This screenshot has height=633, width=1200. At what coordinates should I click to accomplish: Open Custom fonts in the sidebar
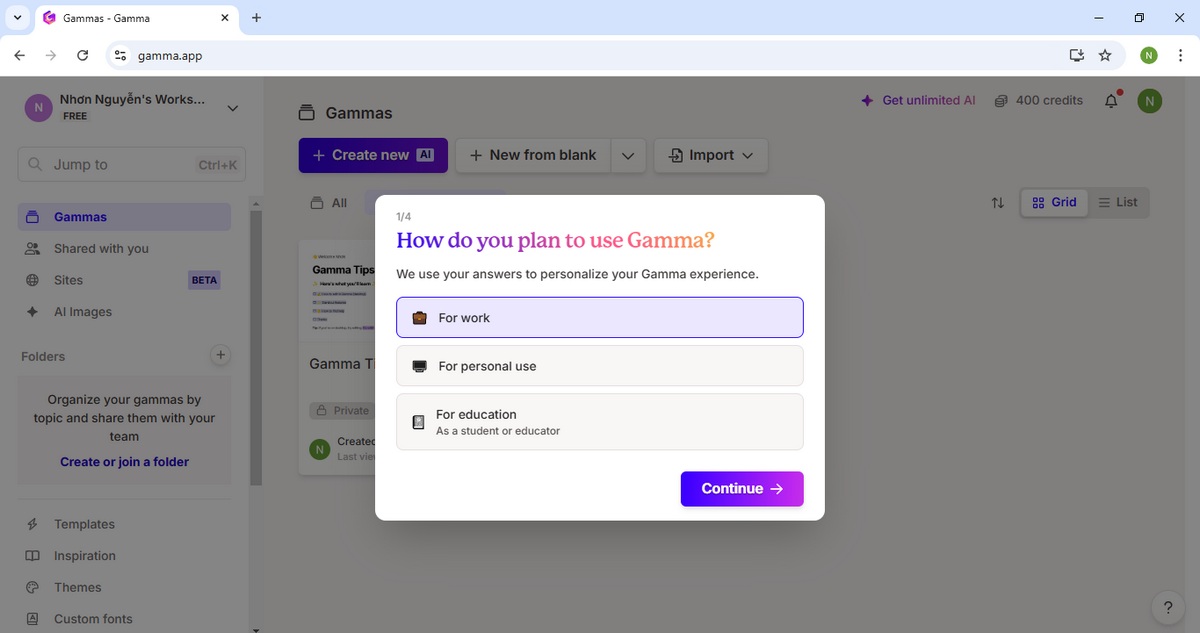[x=124, y=619]
